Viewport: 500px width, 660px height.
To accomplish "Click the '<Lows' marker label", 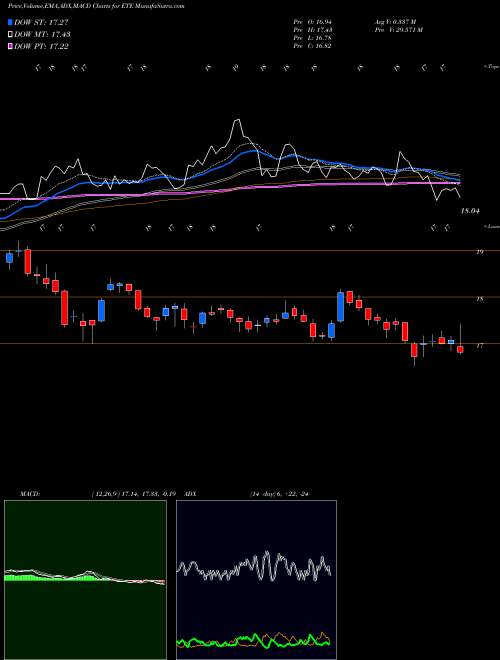I will pos(491,226).
